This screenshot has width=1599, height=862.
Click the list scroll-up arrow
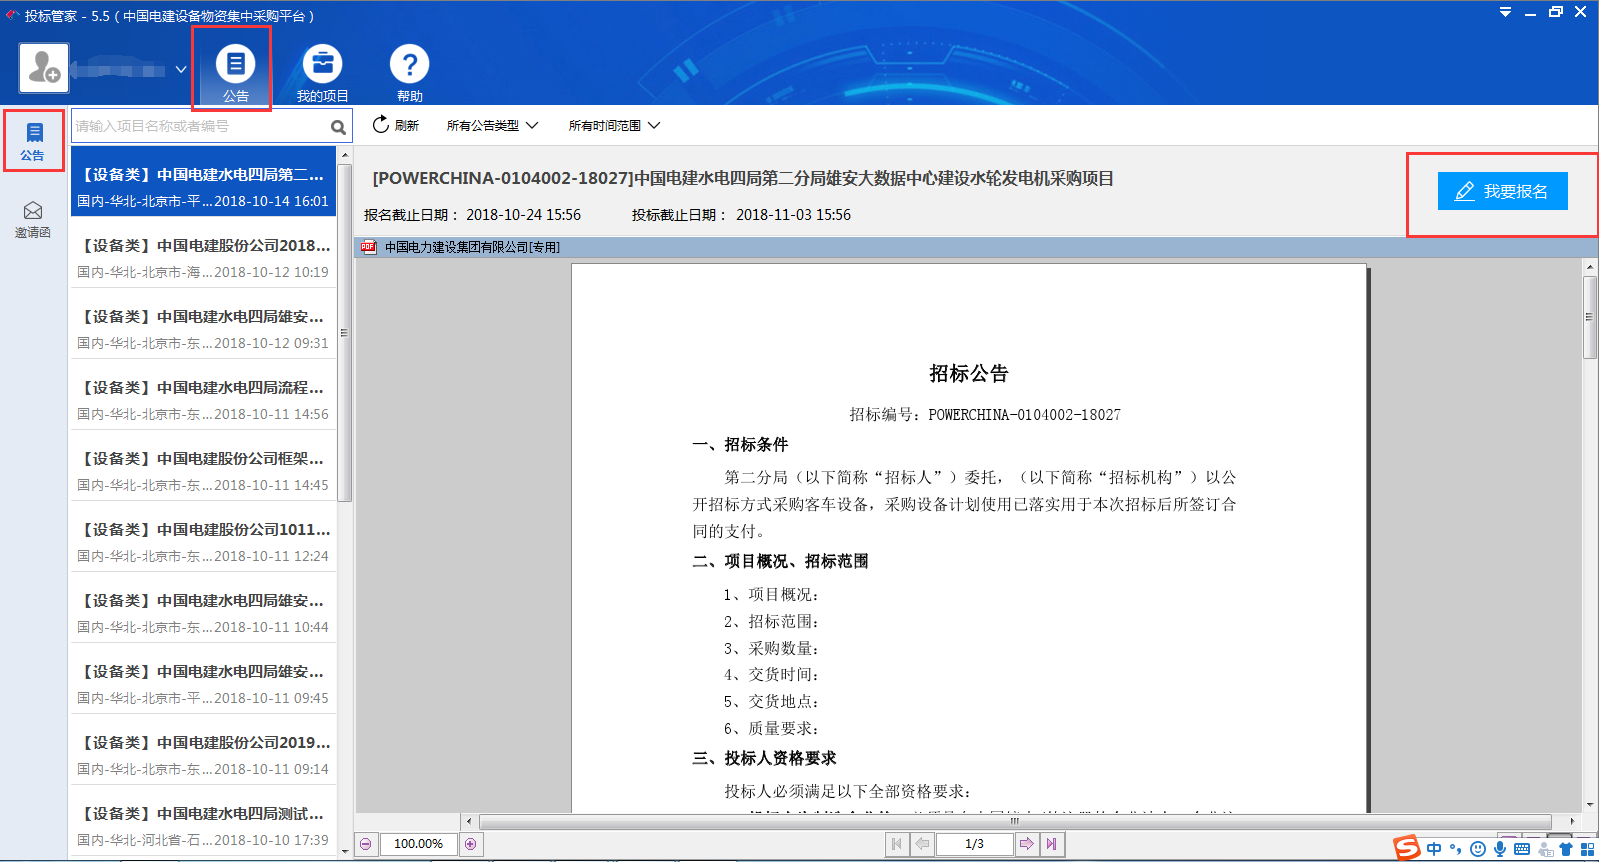pyautogui.click(x=345, y=155)
